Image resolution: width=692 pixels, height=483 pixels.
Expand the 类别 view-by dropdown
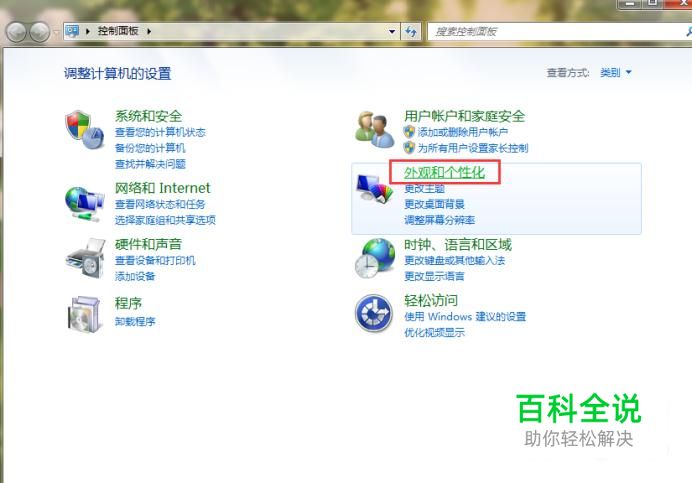tap(616, 72)
